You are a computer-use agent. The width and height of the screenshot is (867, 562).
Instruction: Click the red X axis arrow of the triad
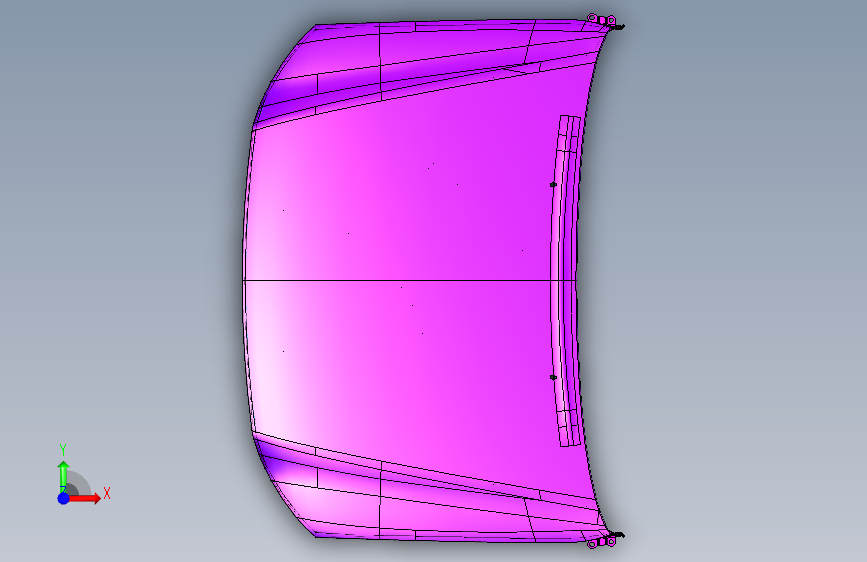tap(84, 498)
